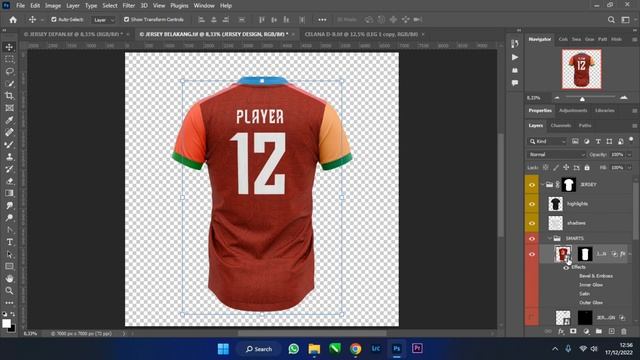This screenshot has width=640, height=360.
Task: Select the Gradient tool
Action: [9, 193]
